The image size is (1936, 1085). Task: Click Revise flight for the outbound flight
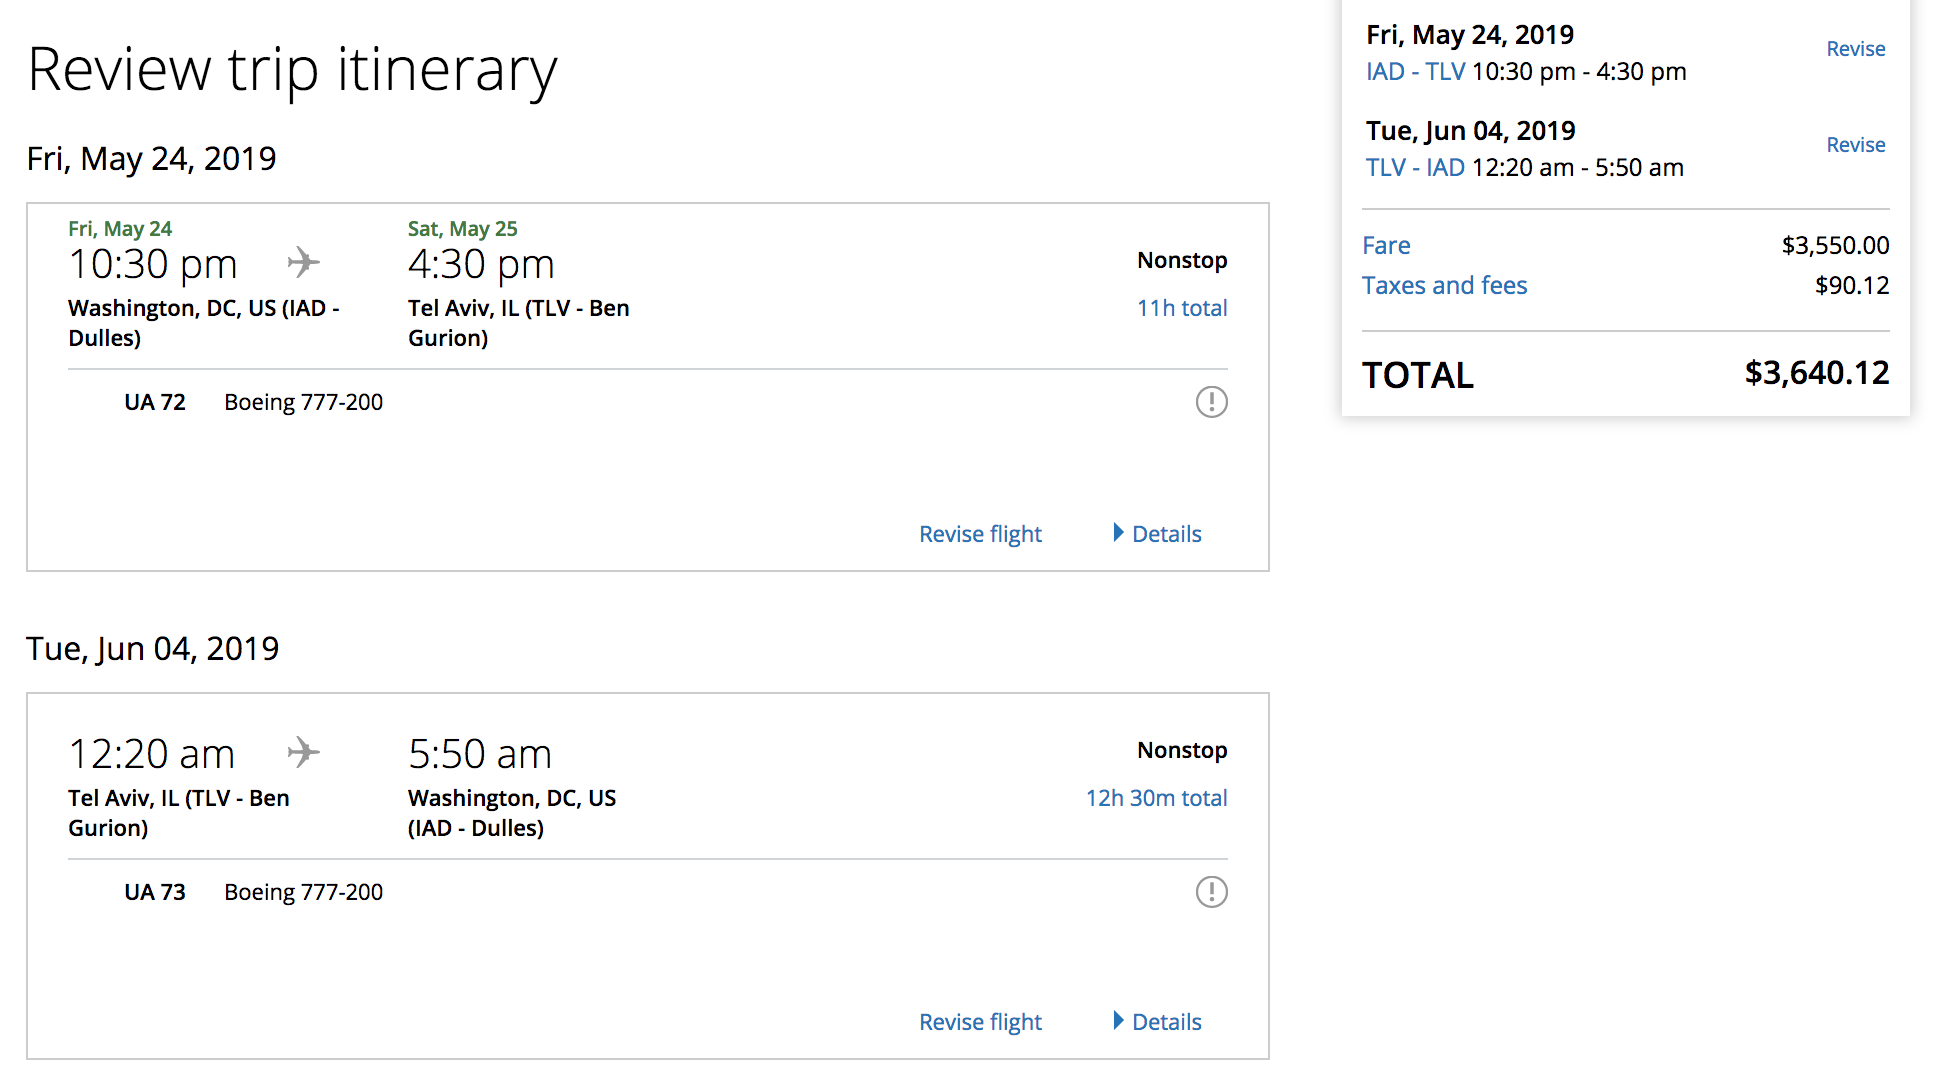click(980, 534)
